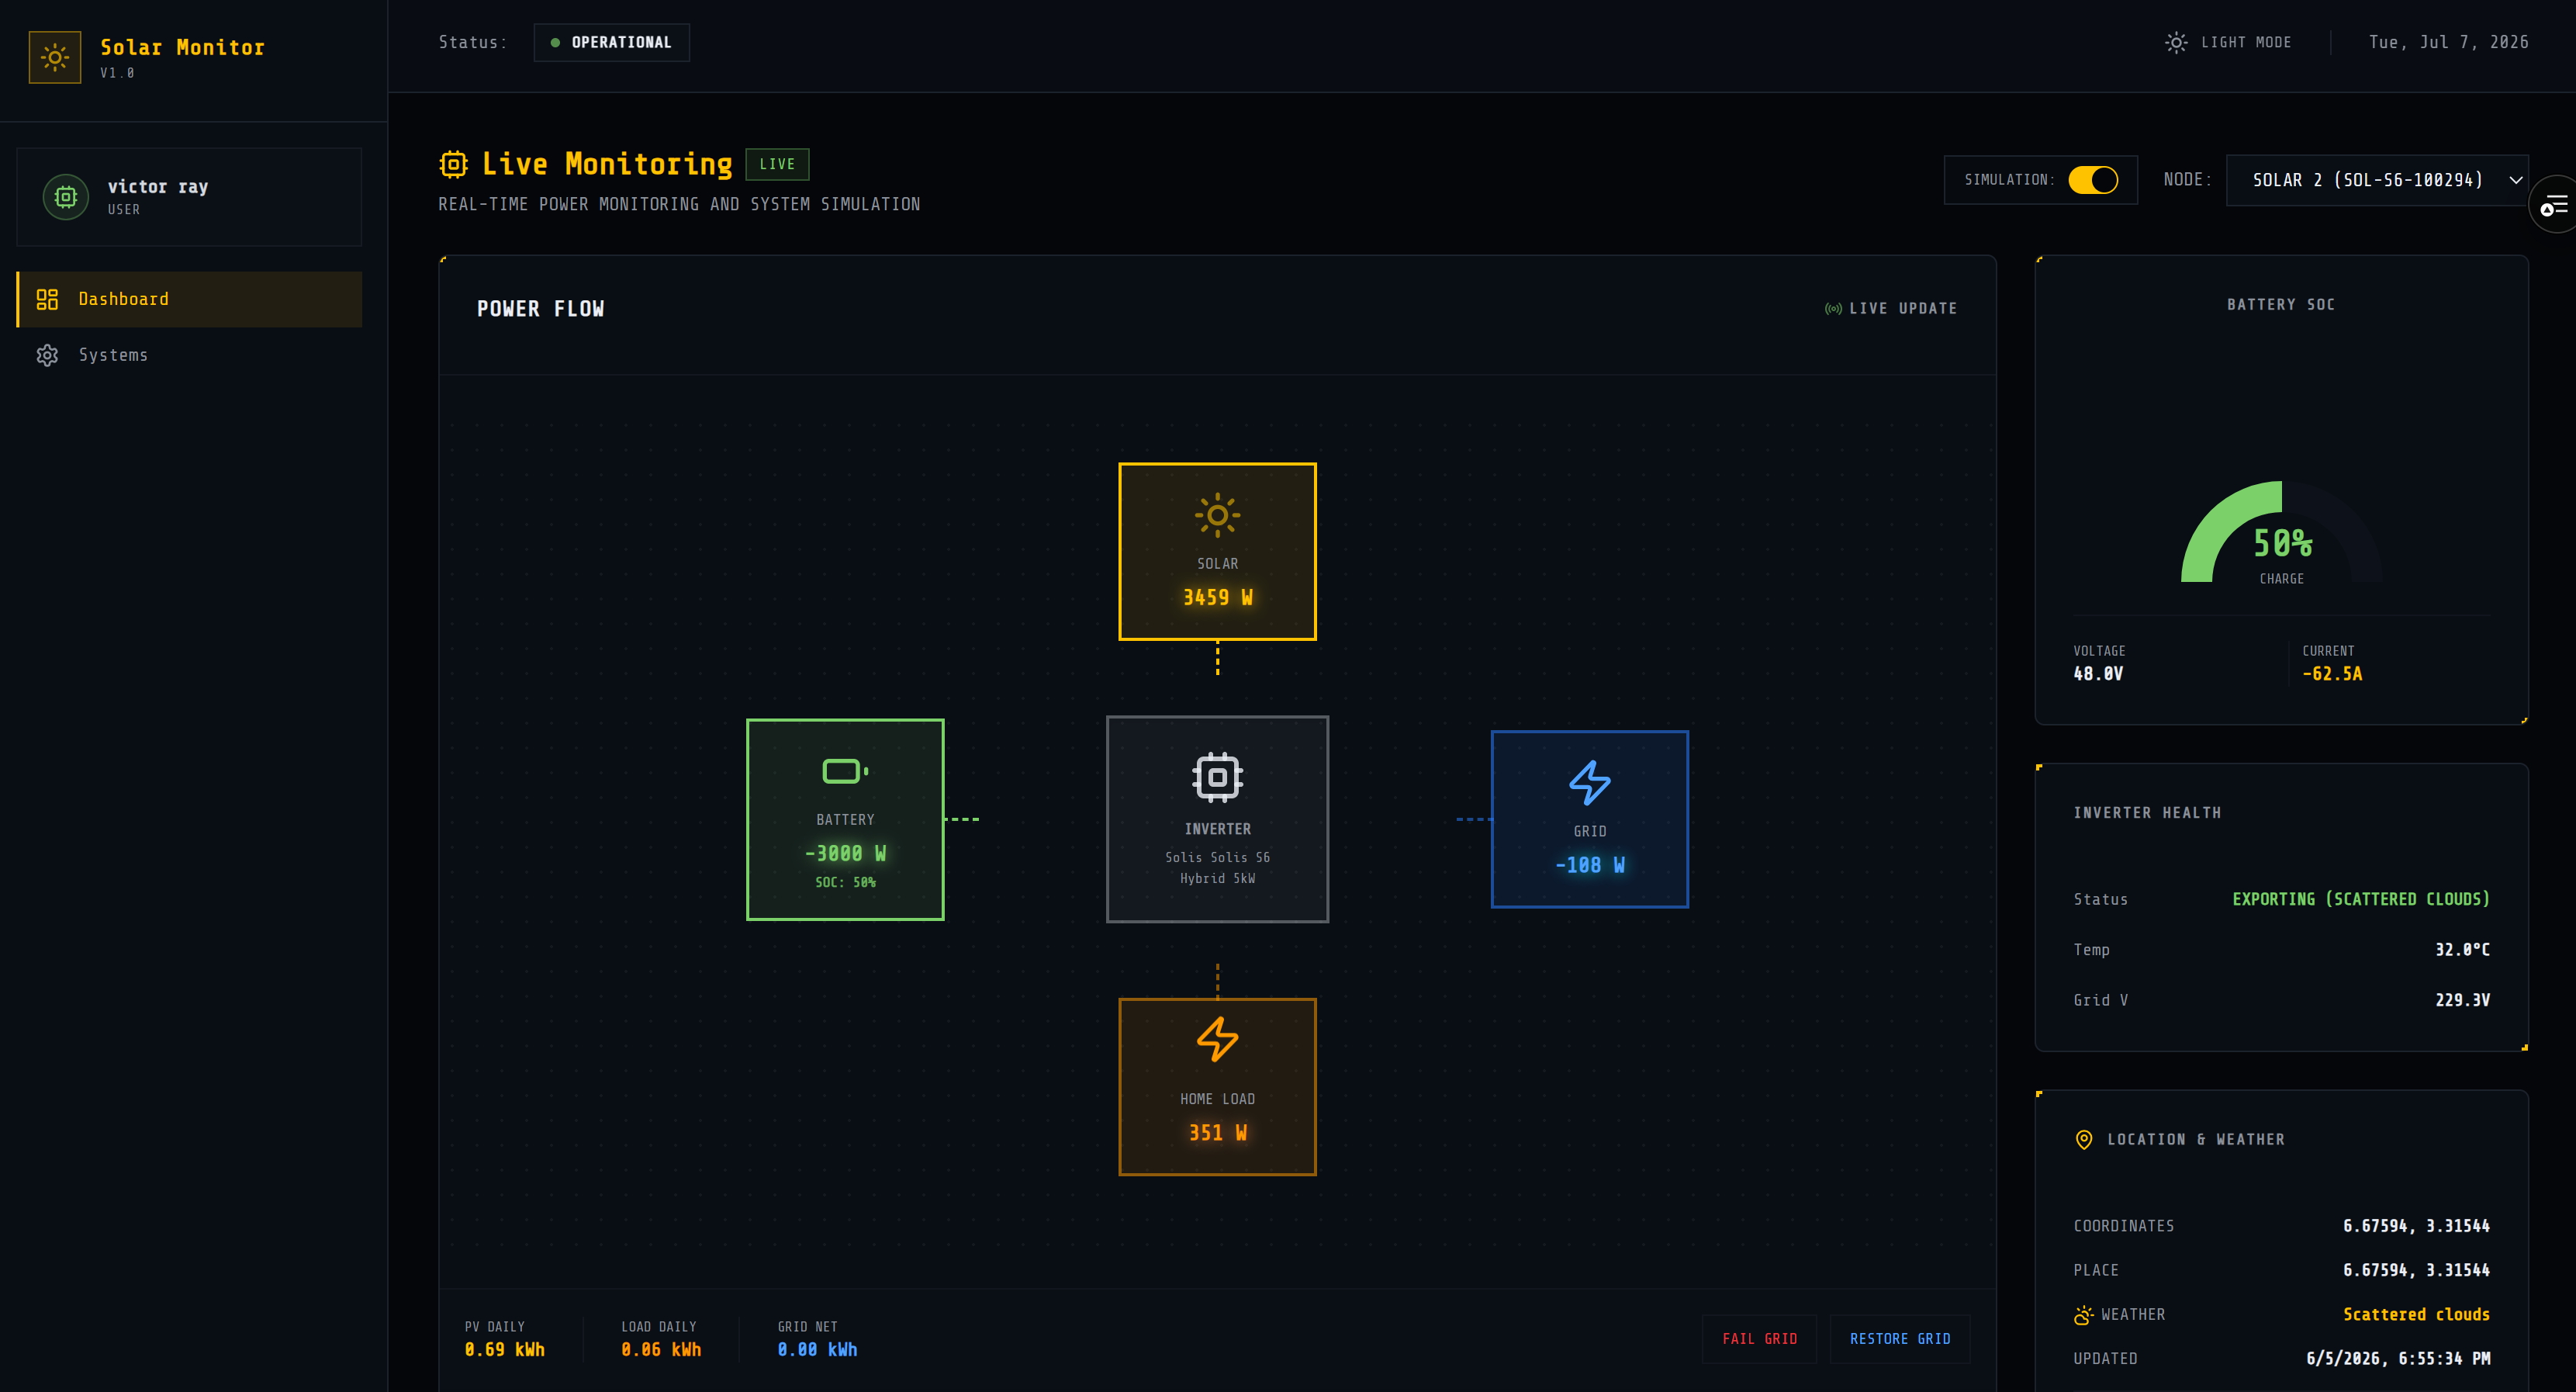The width and height of the screenshot is (2576, 1392).
Task: Click the Systems gear icon
Action: [x=47, y=355]
